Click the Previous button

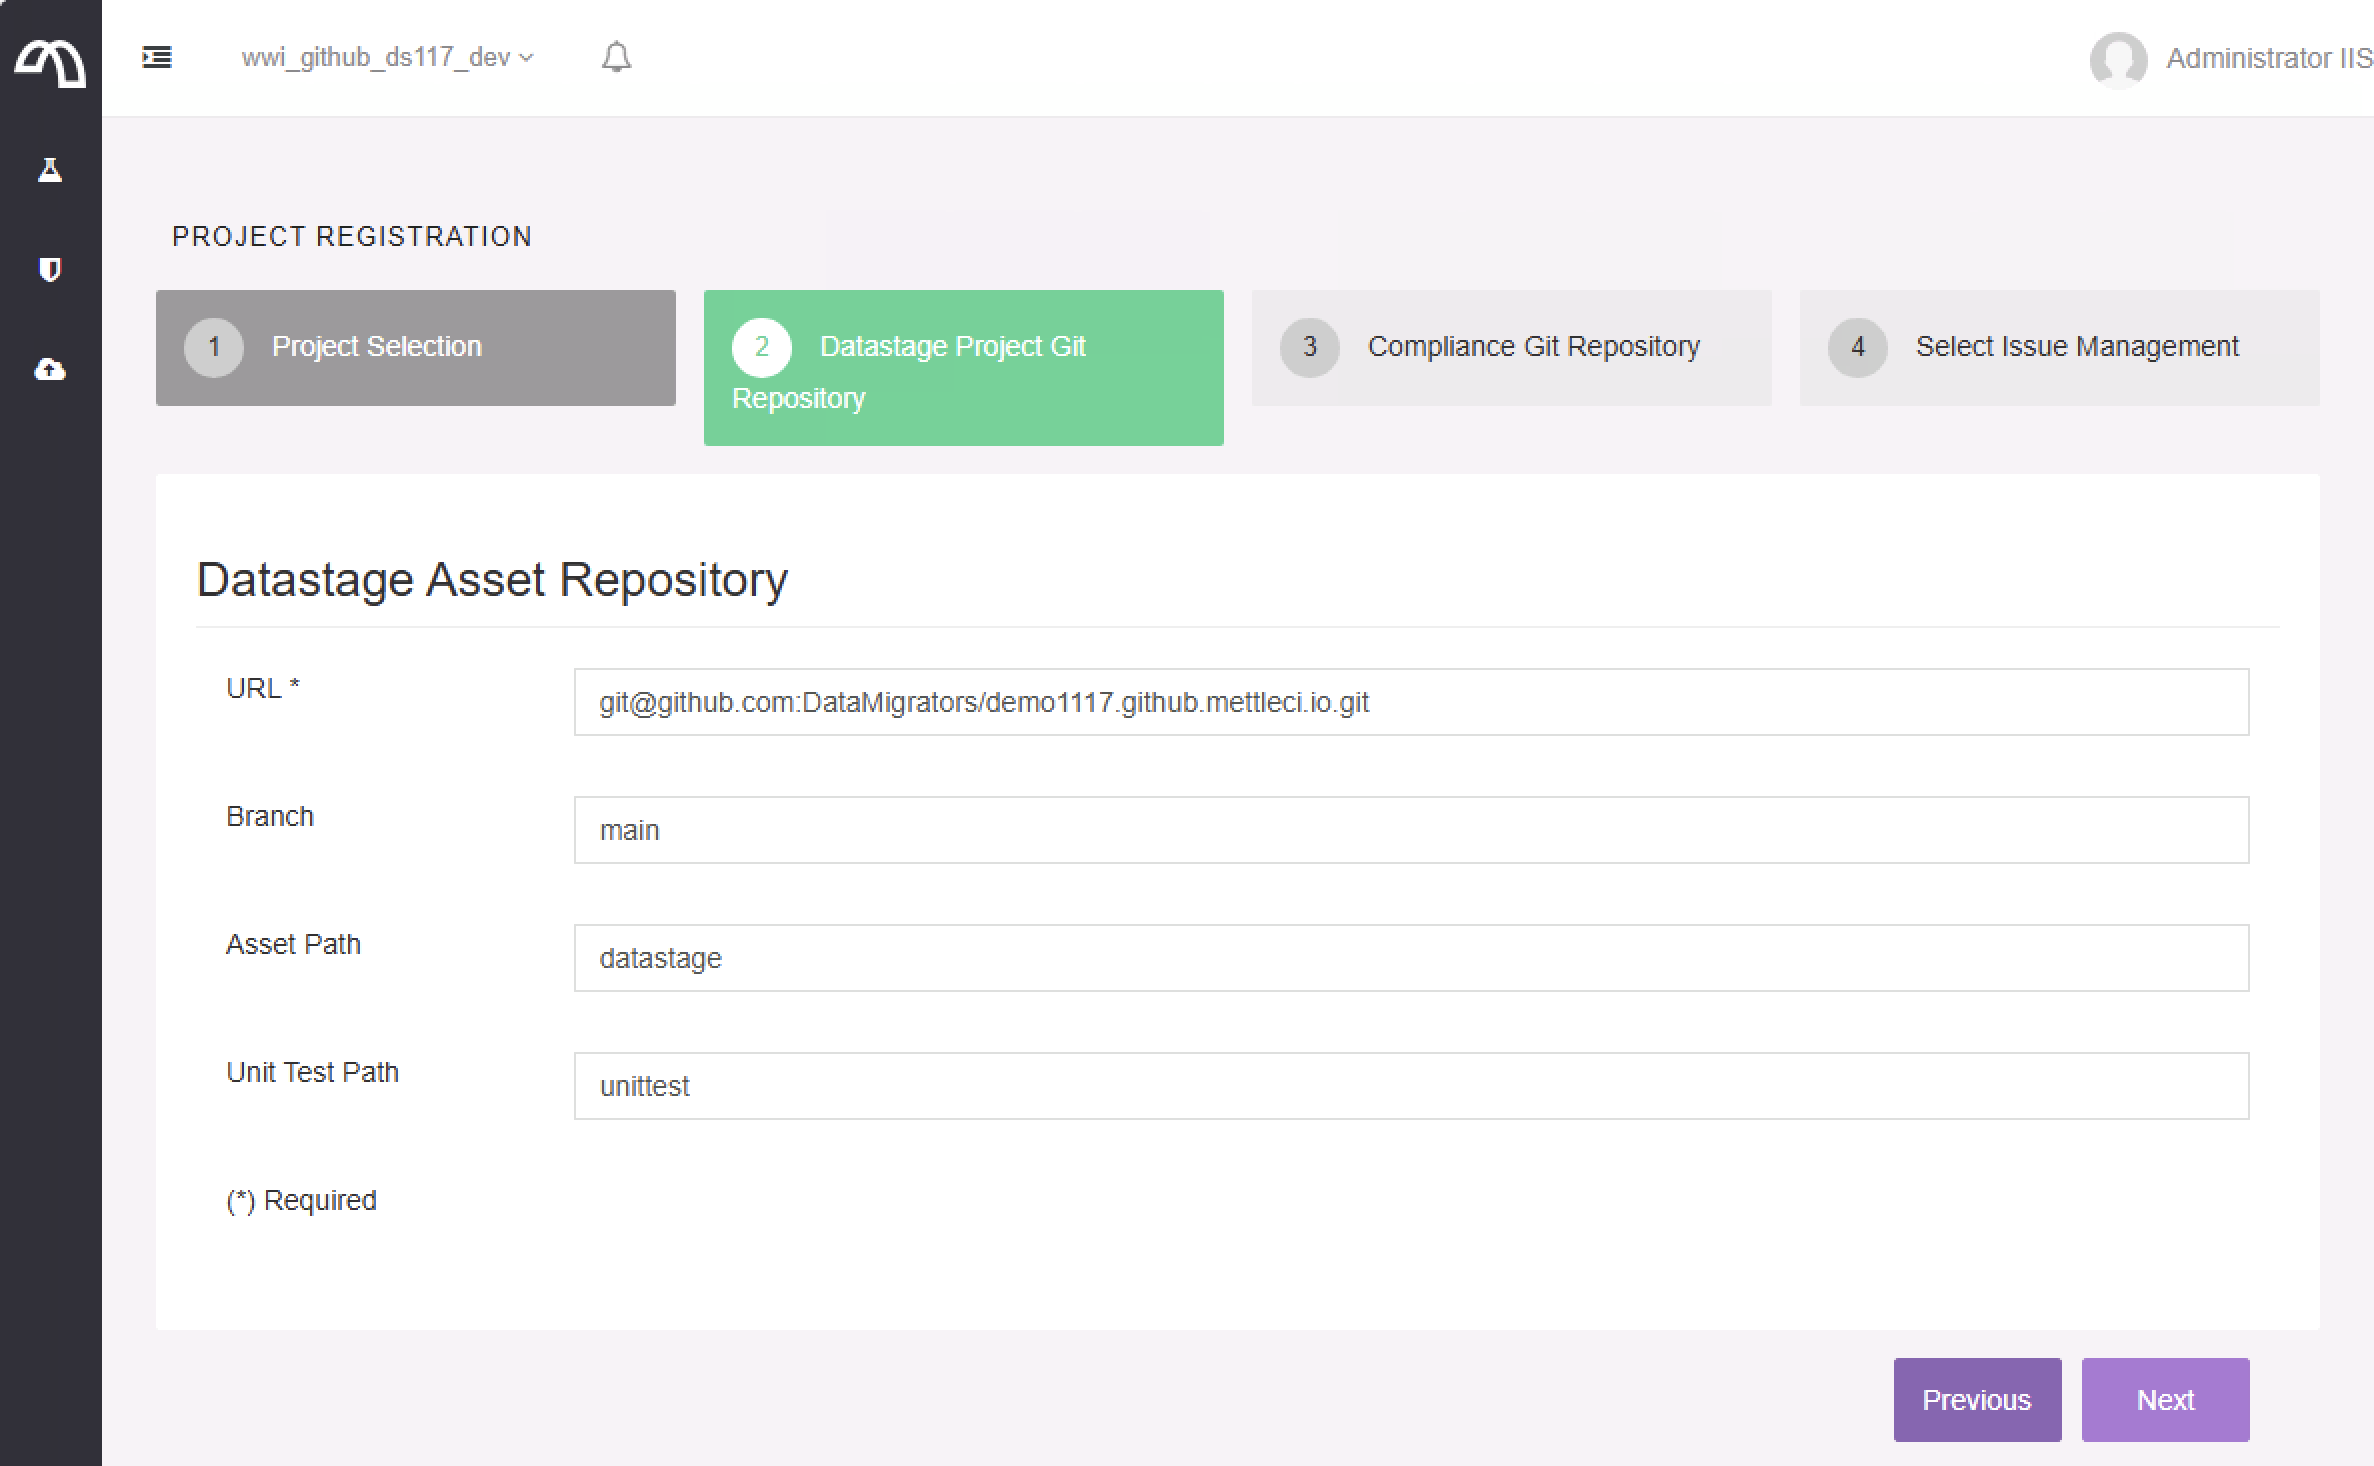click(x=1976, y=1399)
